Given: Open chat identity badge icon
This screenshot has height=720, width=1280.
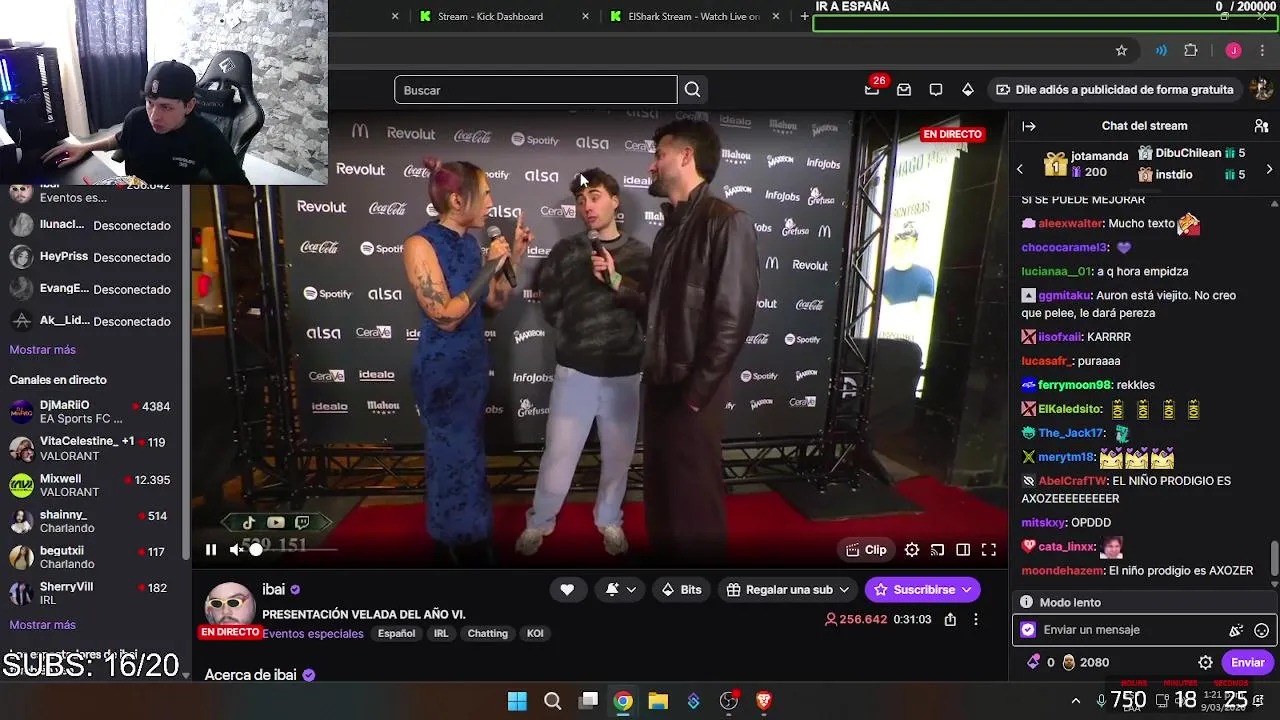Looking at the screenshot, I should coord(1028,630).
